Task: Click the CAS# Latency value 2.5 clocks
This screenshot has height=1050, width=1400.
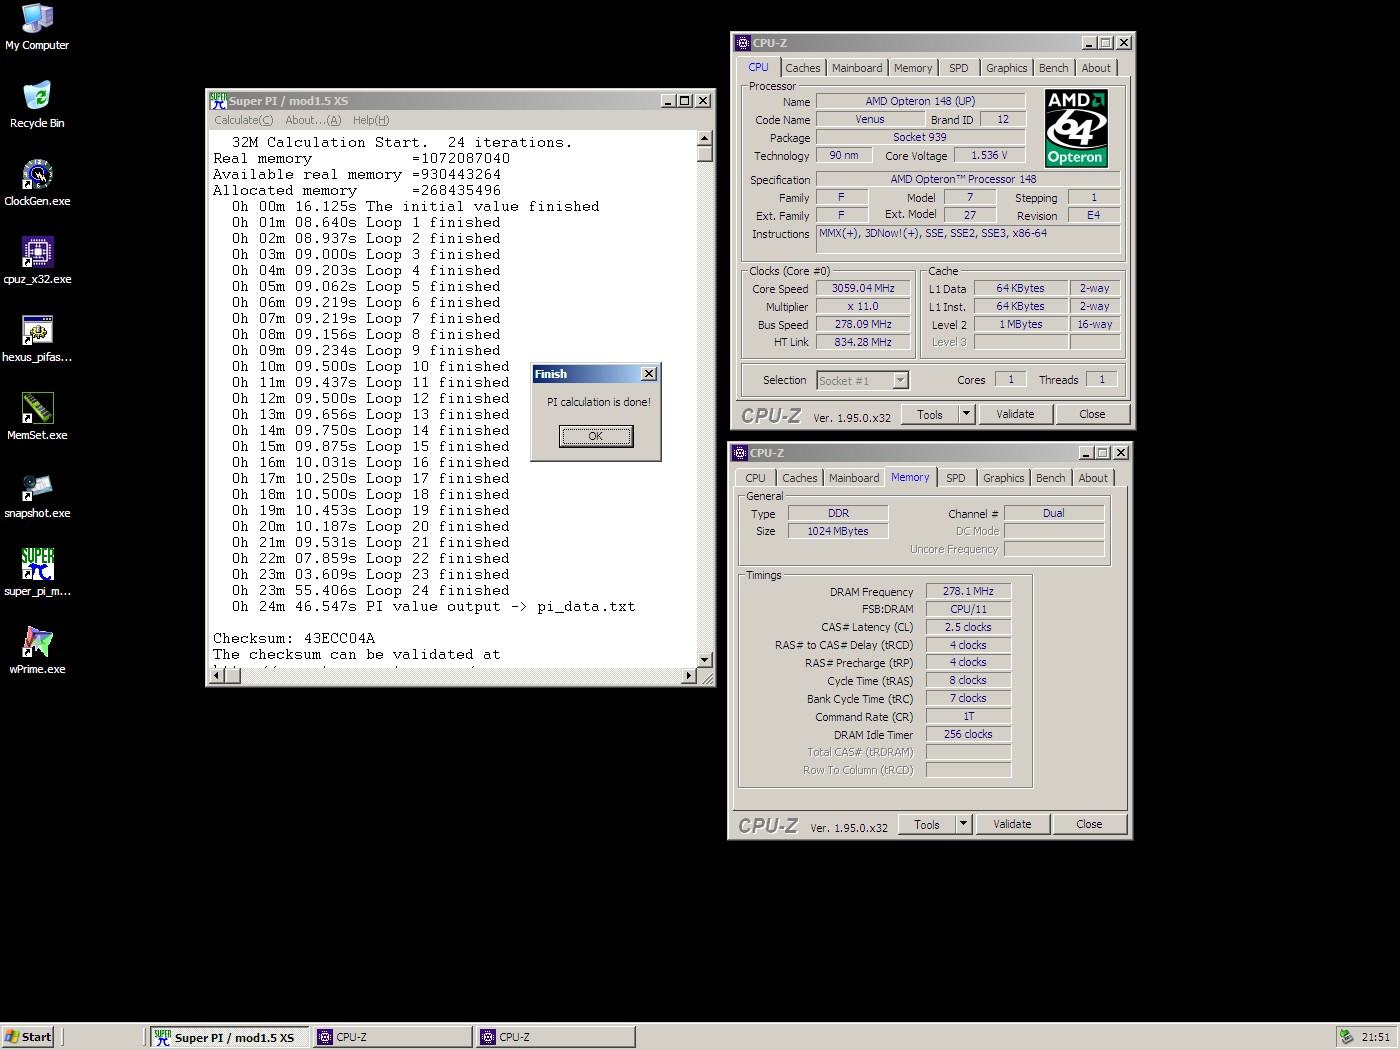Action: coord(968,627)
